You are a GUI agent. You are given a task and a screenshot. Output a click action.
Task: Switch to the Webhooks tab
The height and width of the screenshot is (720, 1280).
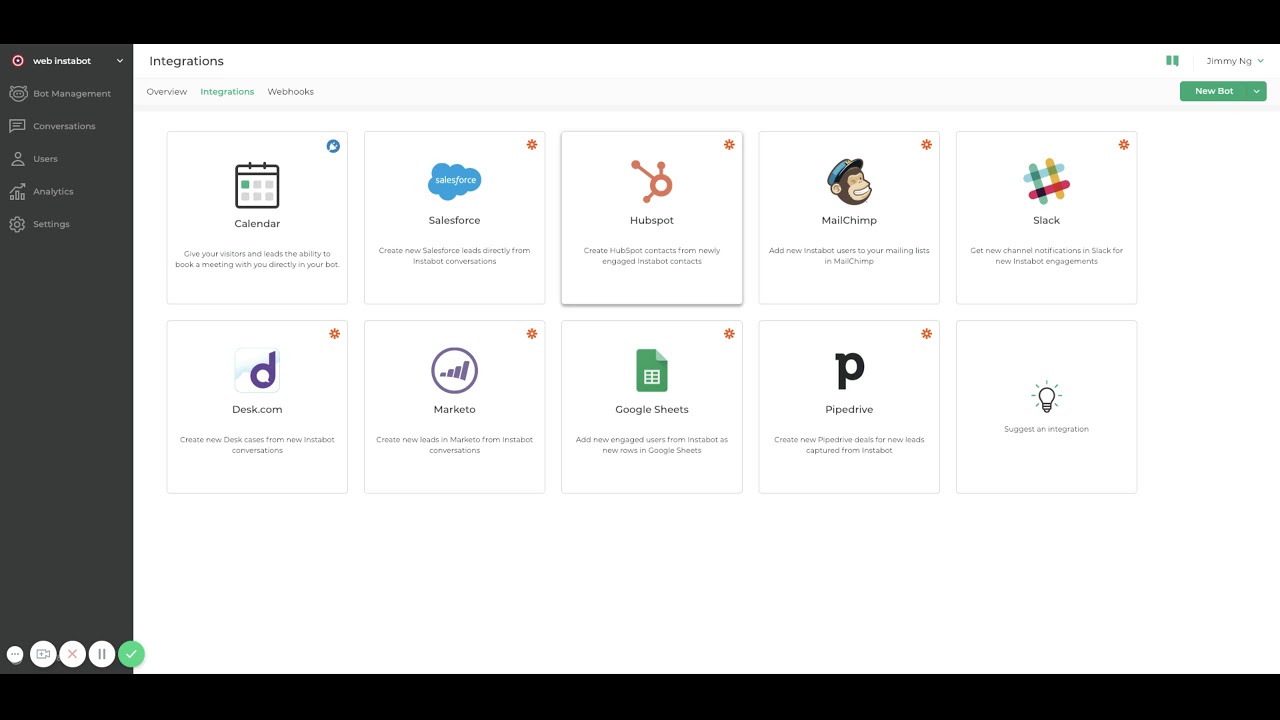point(290,92)
